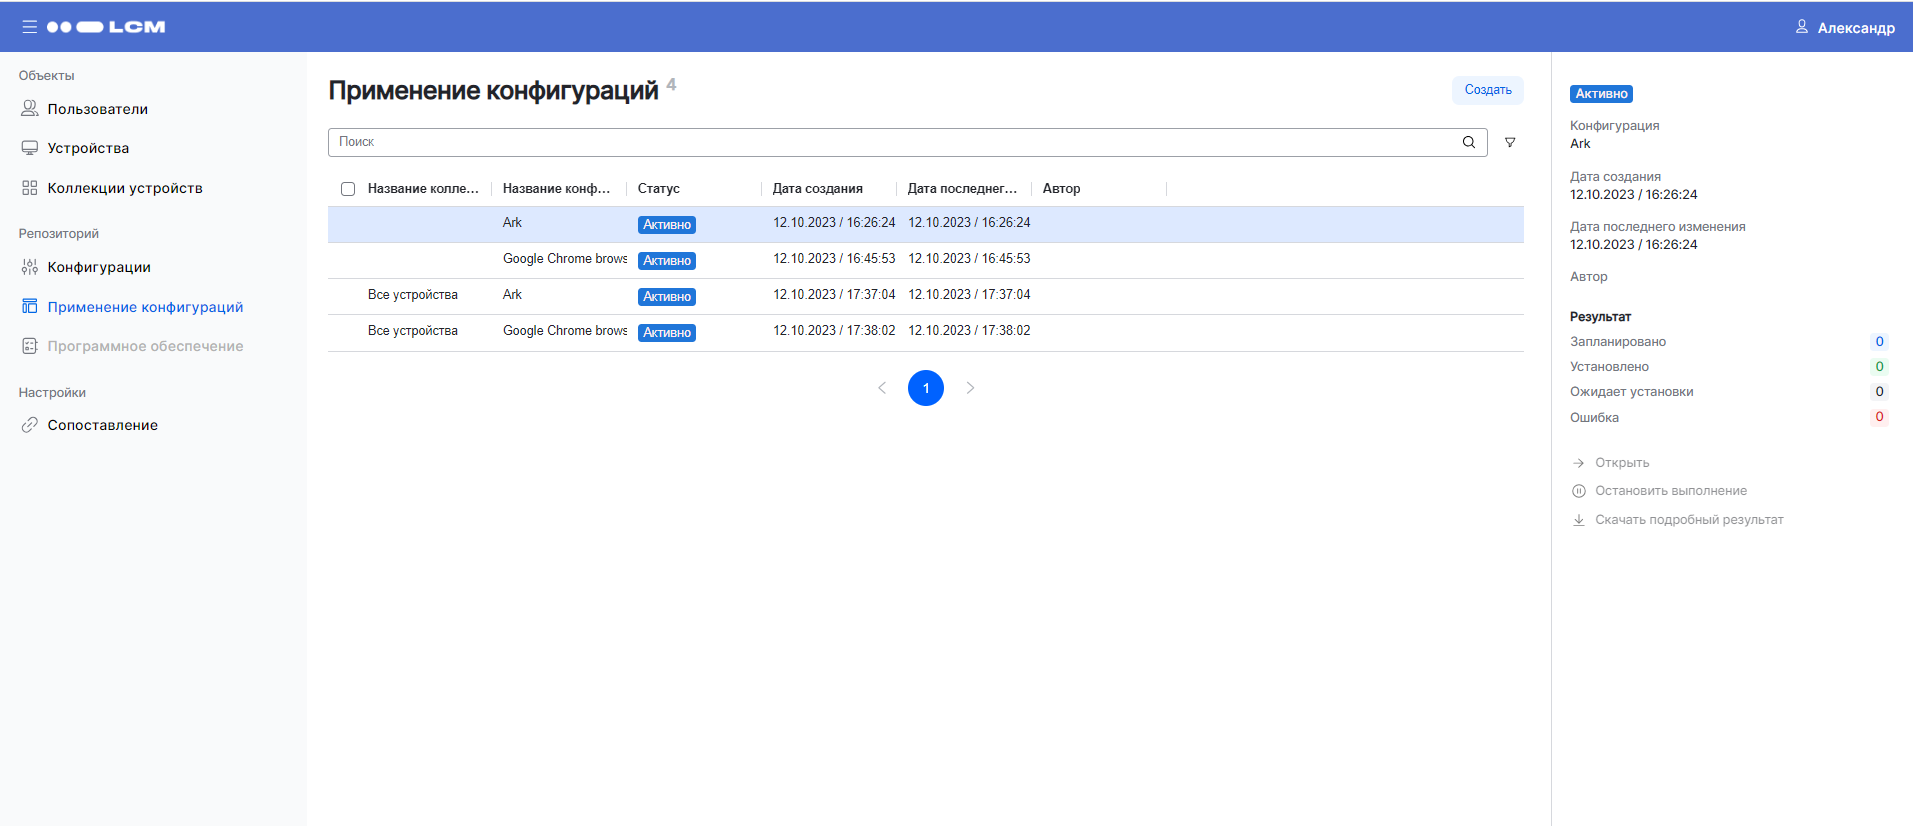This screenshot has width=1913, height=826.
Task: Click the Открыть action in details panel
Action: pyautogui.click(x=1621, y=463)
